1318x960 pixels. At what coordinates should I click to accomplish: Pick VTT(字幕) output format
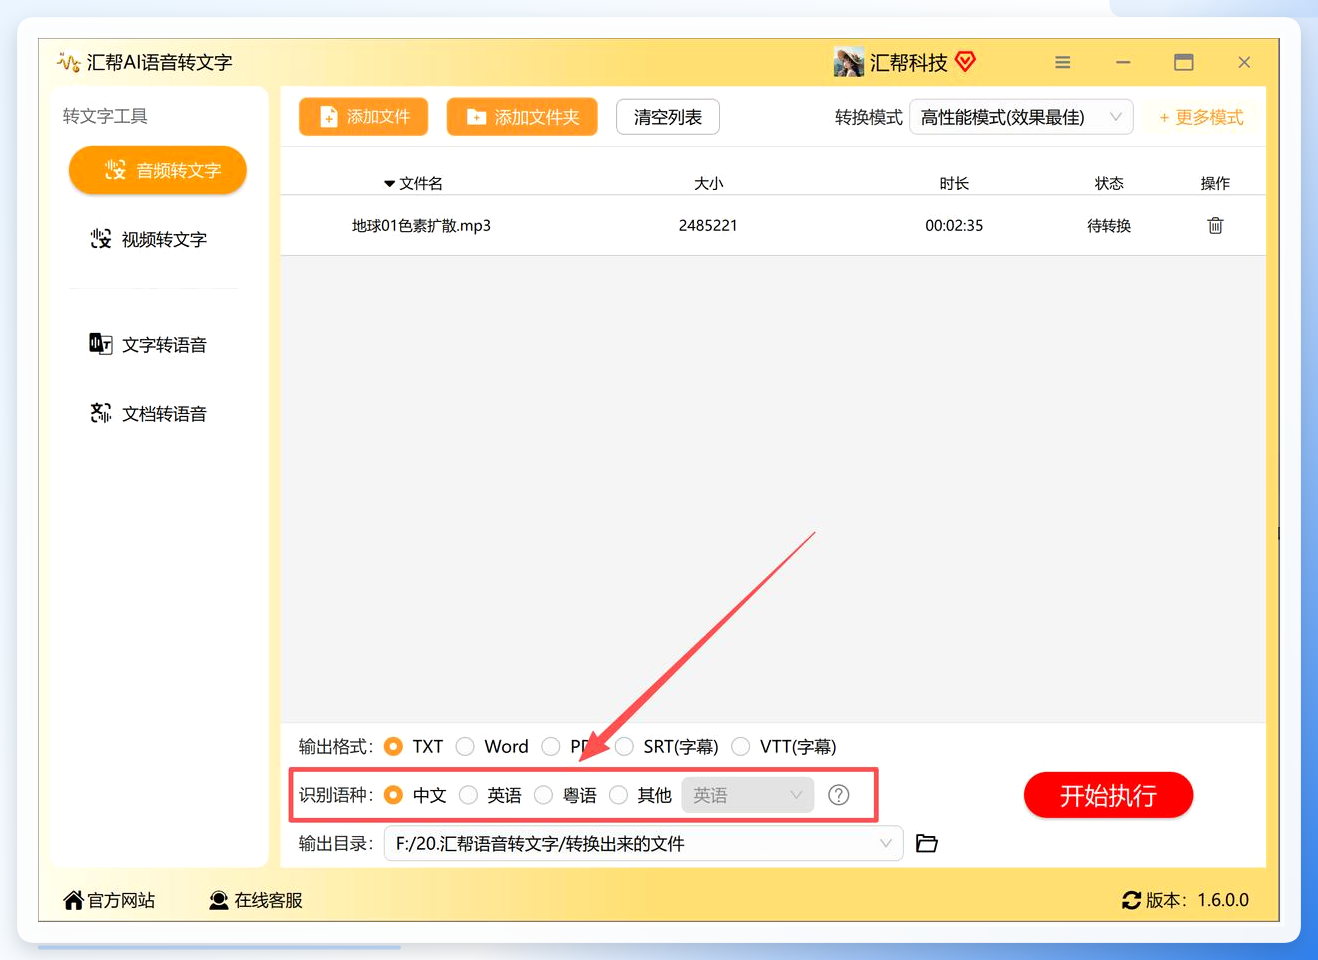[x=741, y=746]
